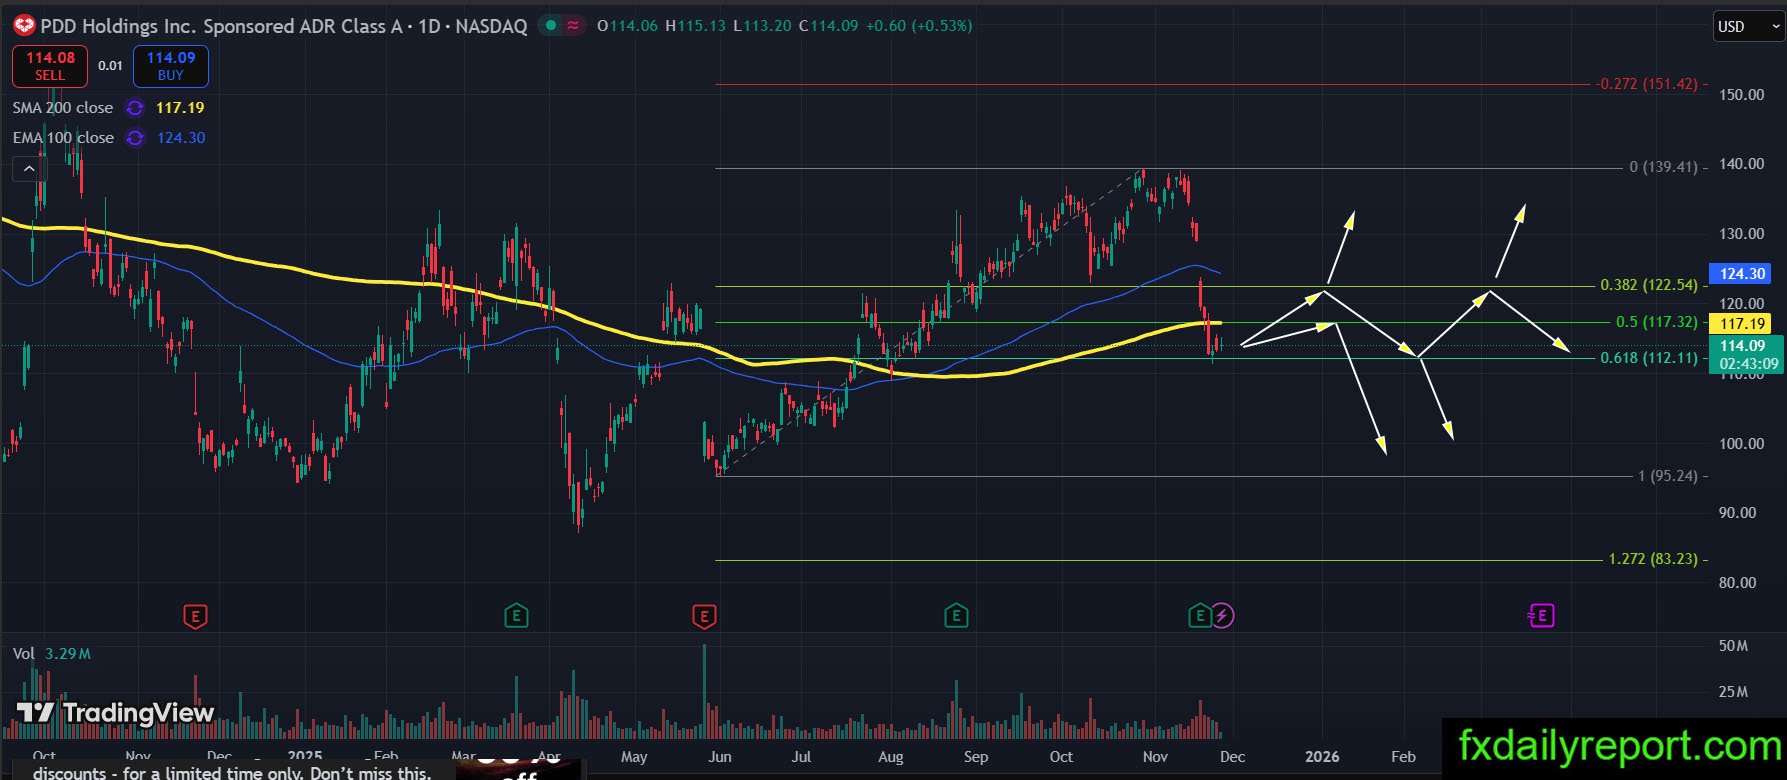Click the 02:43:09 bar countdown timer
Viewport: 1787px width, 780px height.
[x=1748, y=364]
